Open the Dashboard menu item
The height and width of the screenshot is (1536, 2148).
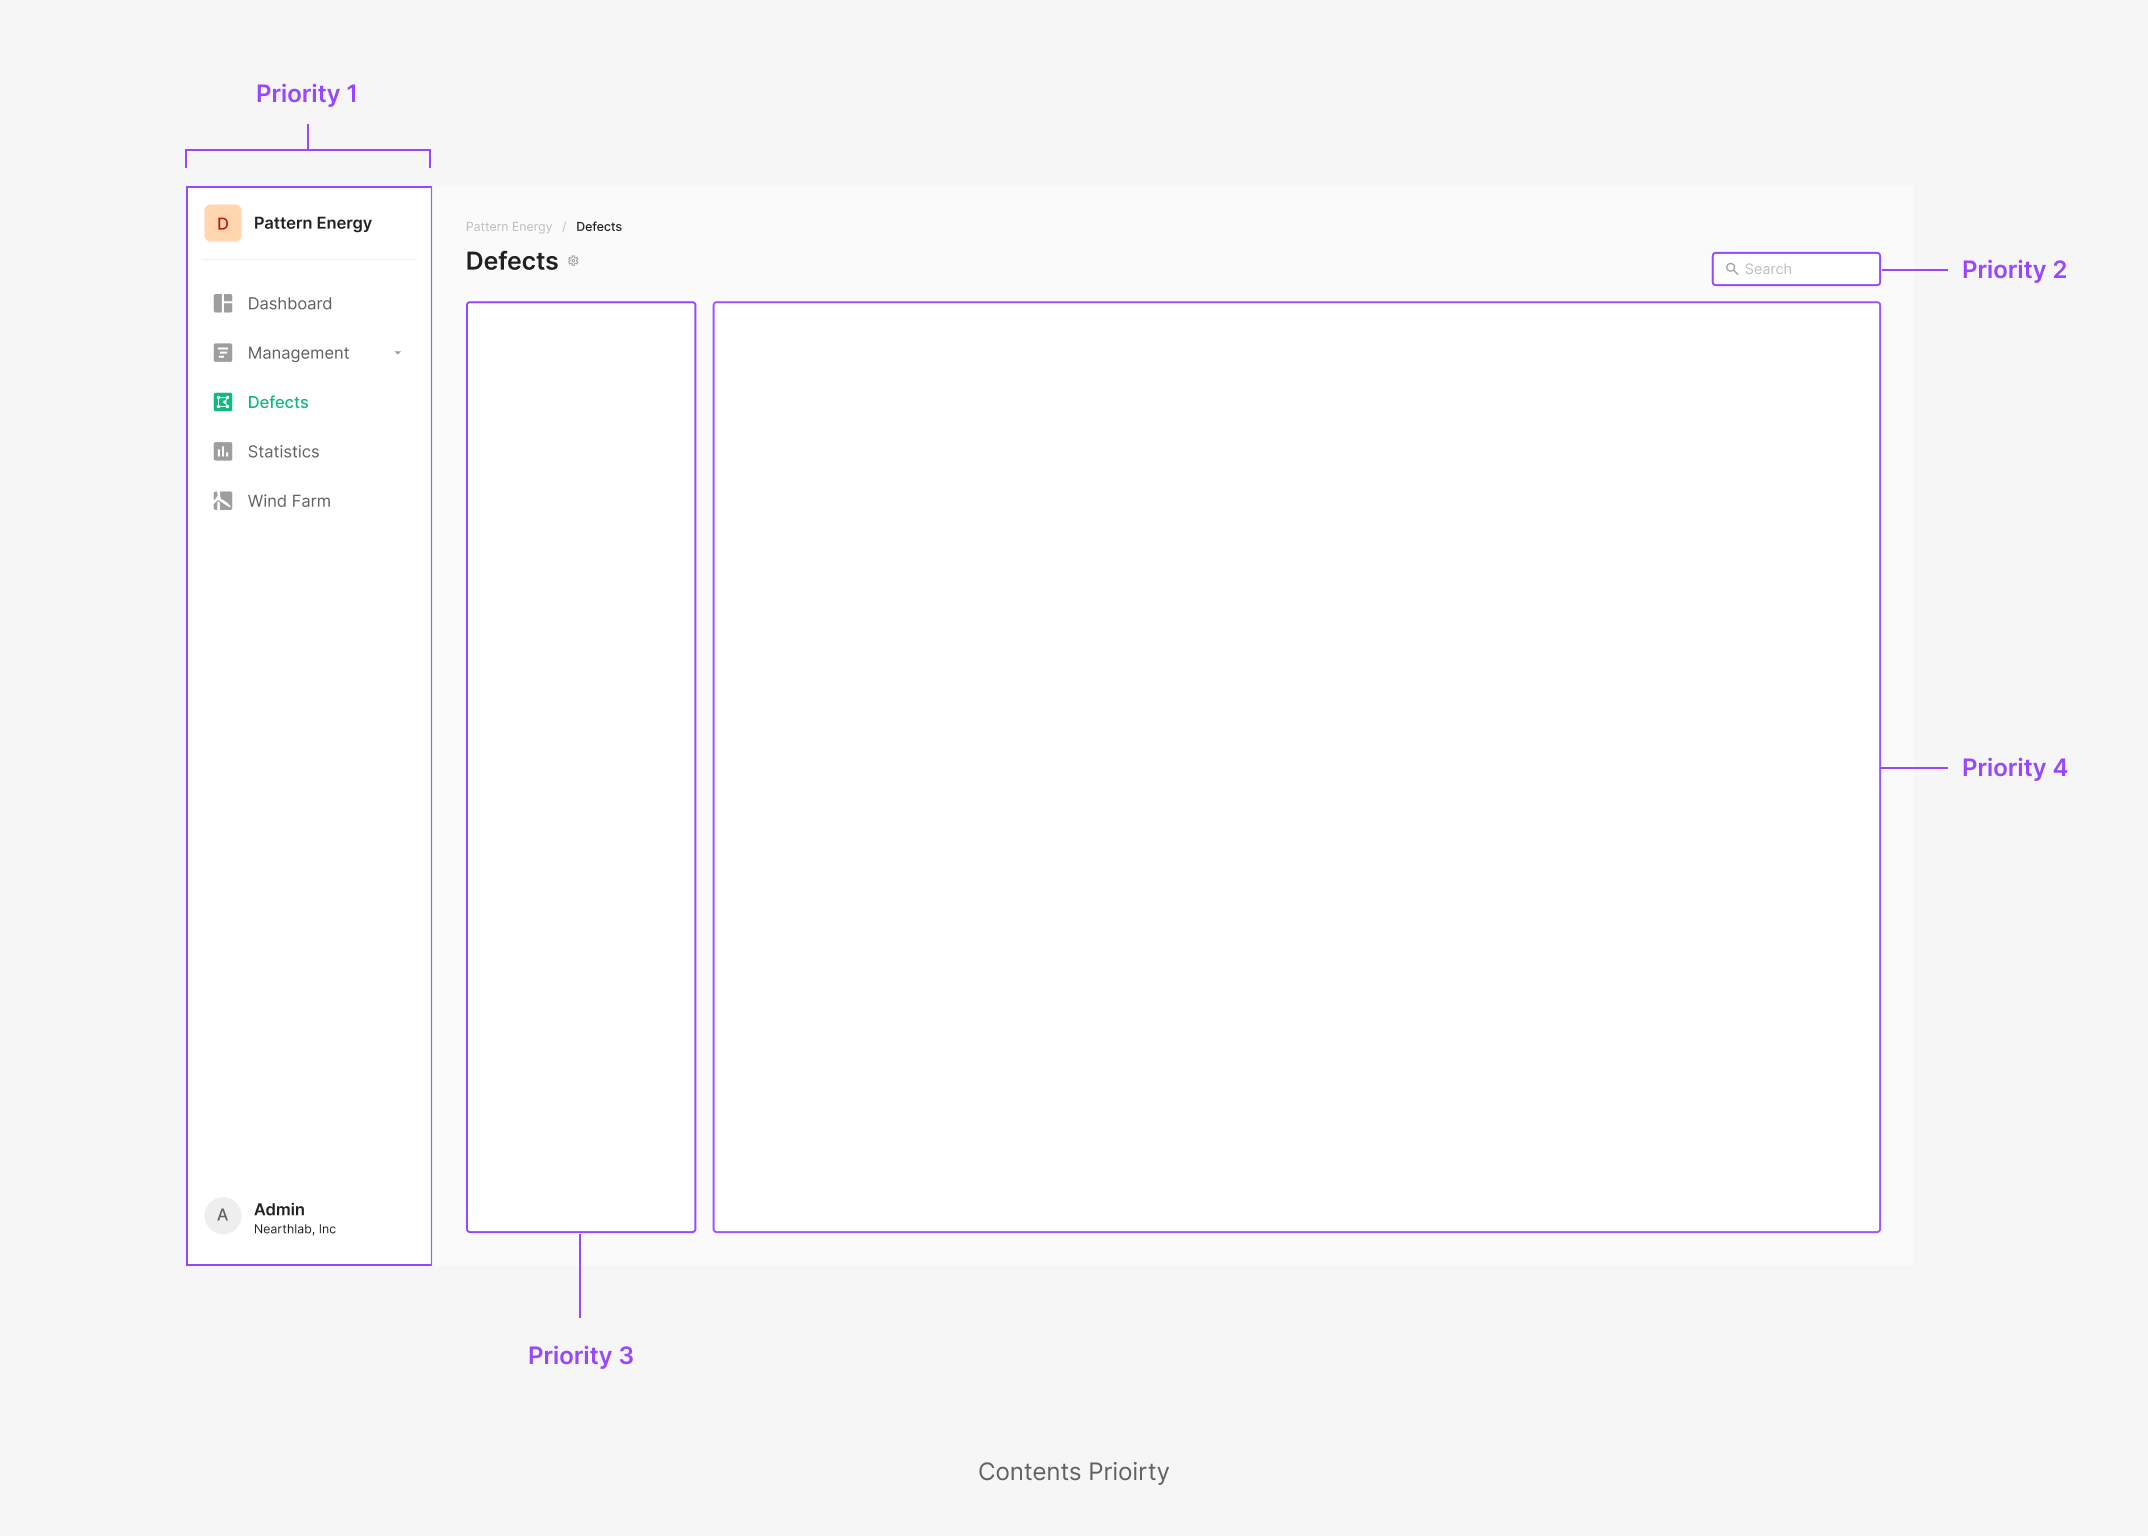point(289,303)
